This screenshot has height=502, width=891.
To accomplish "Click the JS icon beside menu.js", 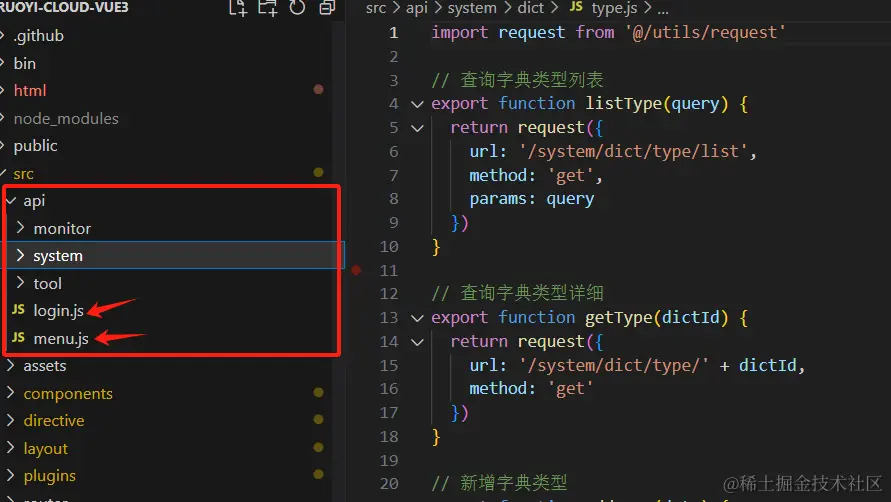I will click(x=18, y=337).
